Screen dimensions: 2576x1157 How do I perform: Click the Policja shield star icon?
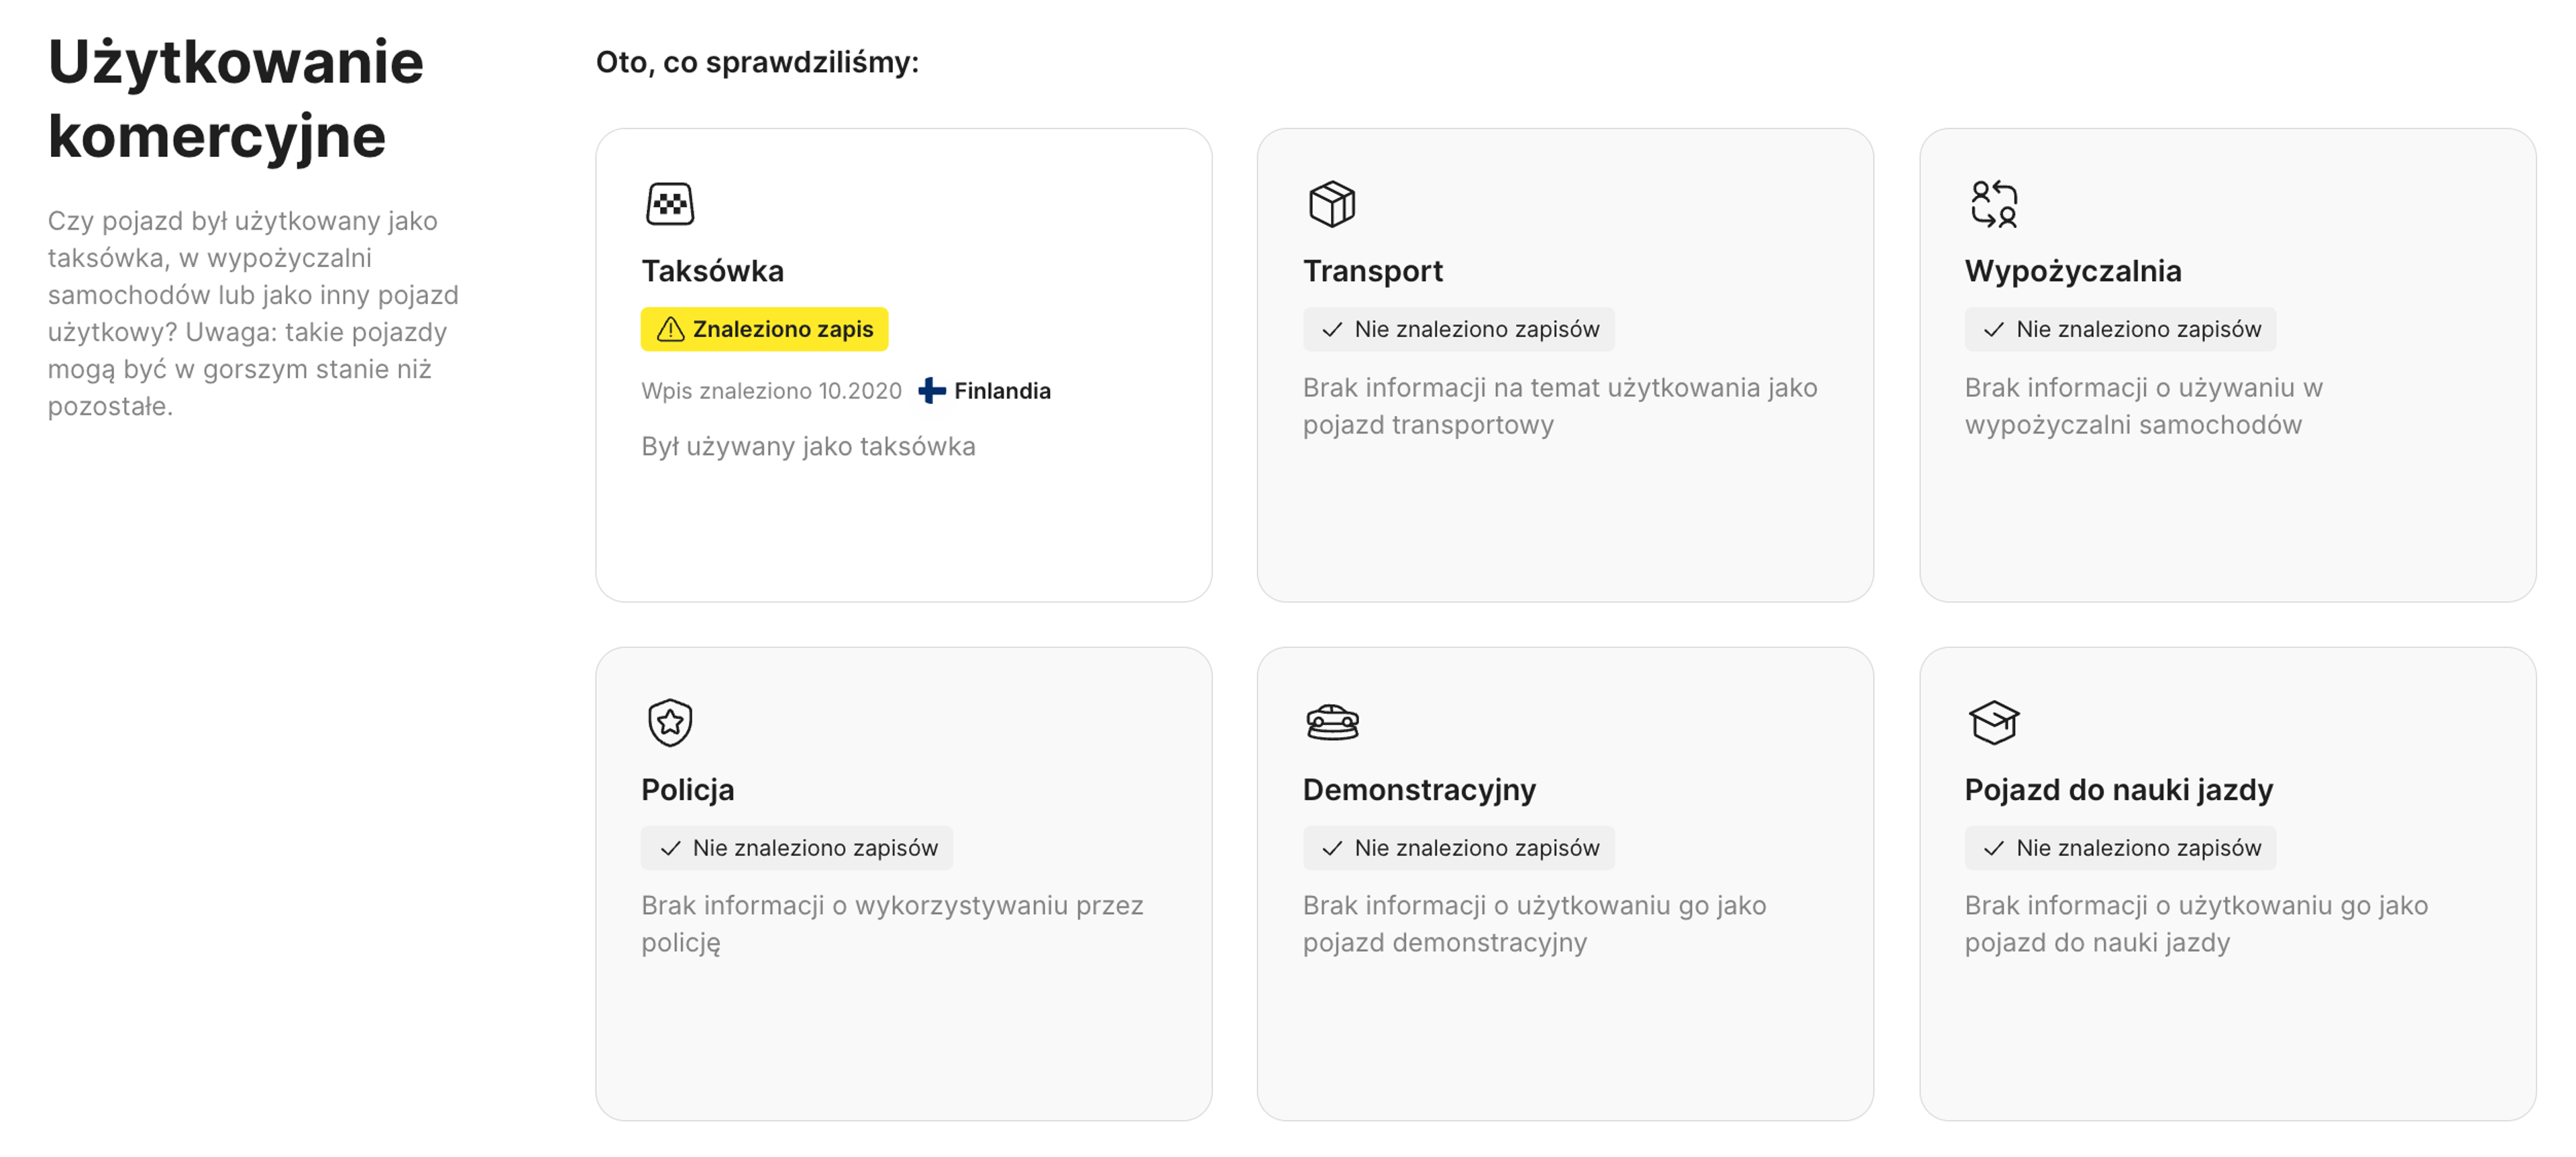coord(669,722)
